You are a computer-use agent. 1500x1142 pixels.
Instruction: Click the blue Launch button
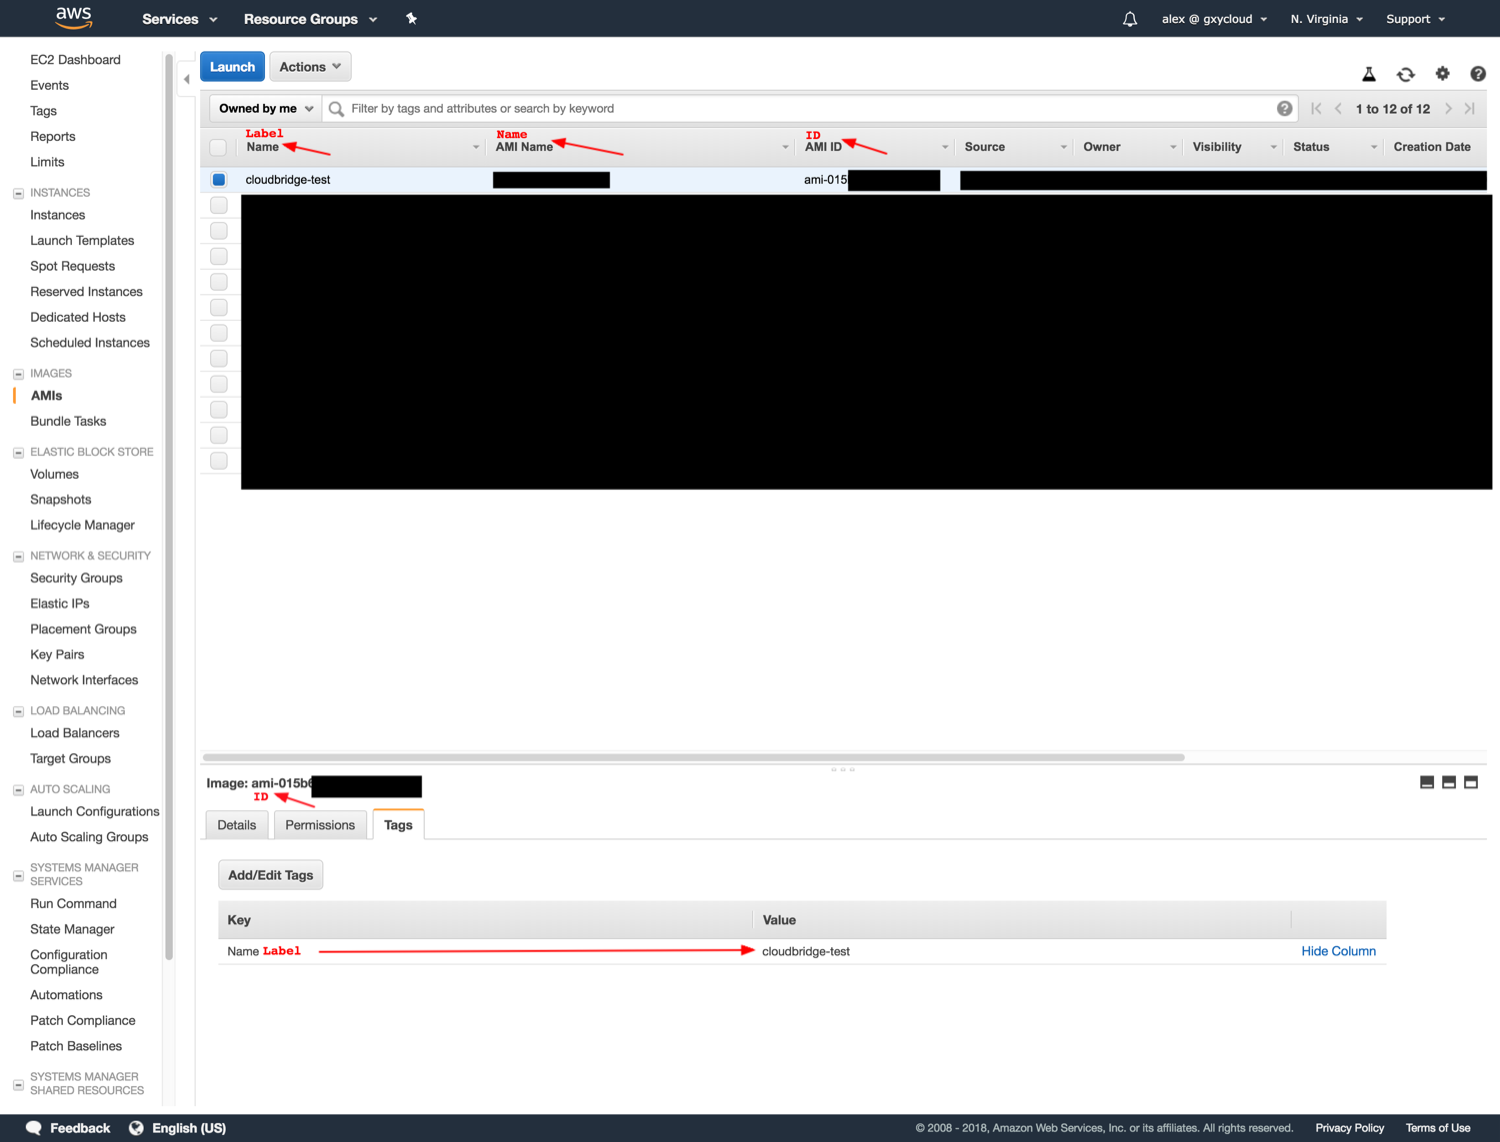tap(232, 67)
